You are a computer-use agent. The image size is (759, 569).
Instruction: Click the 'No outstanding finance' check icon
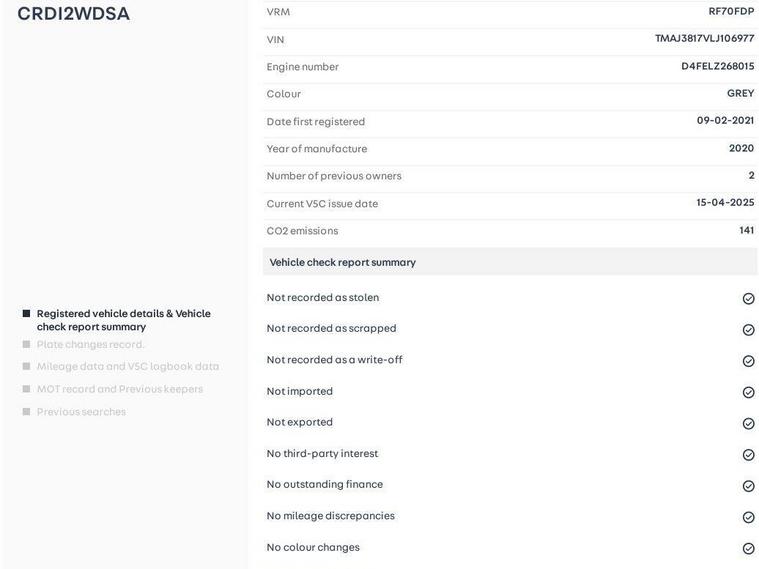tap(748, 486)
